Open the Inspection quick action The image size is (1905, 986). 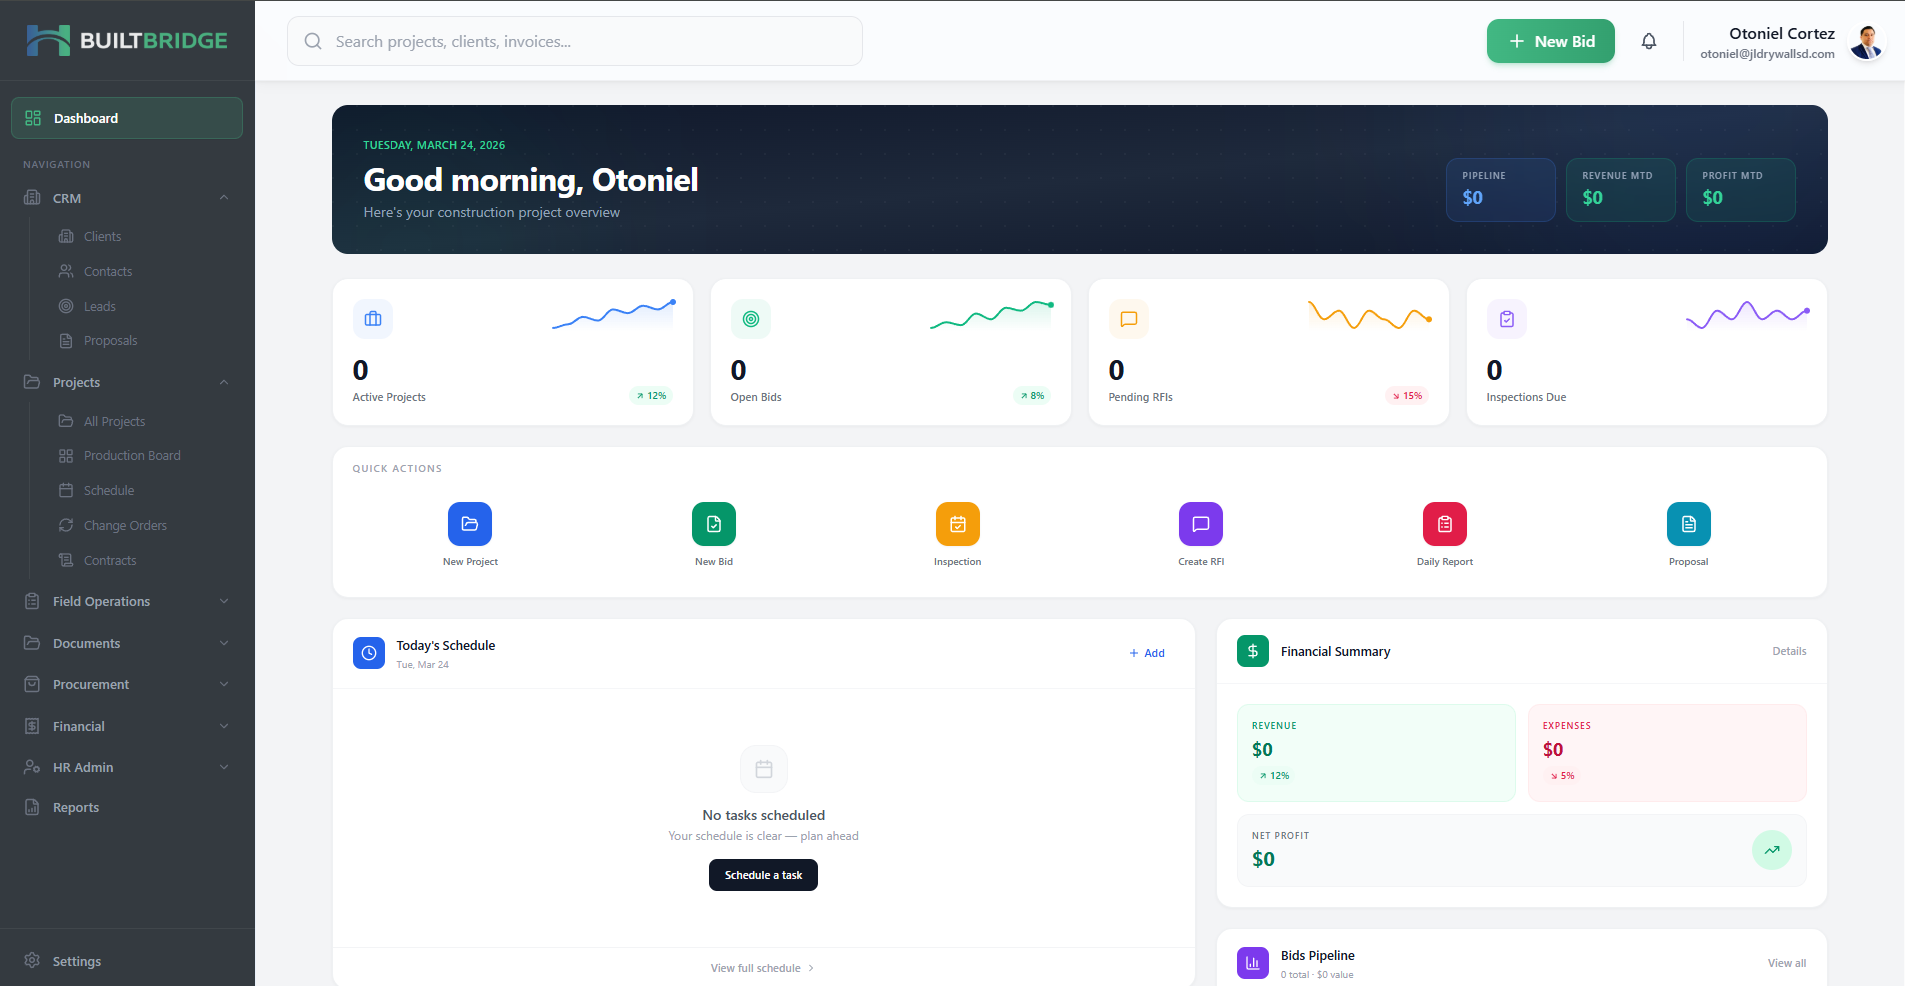(957, 523)
